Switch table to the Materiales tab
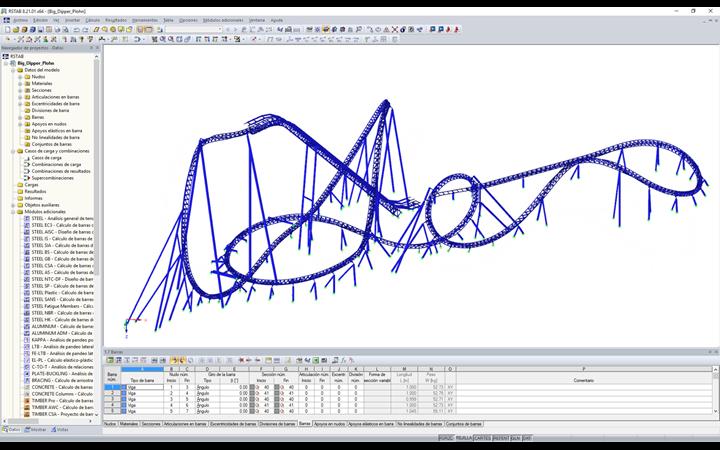The height and width of the screenshot is (450, 720). (x=129, y=424)
